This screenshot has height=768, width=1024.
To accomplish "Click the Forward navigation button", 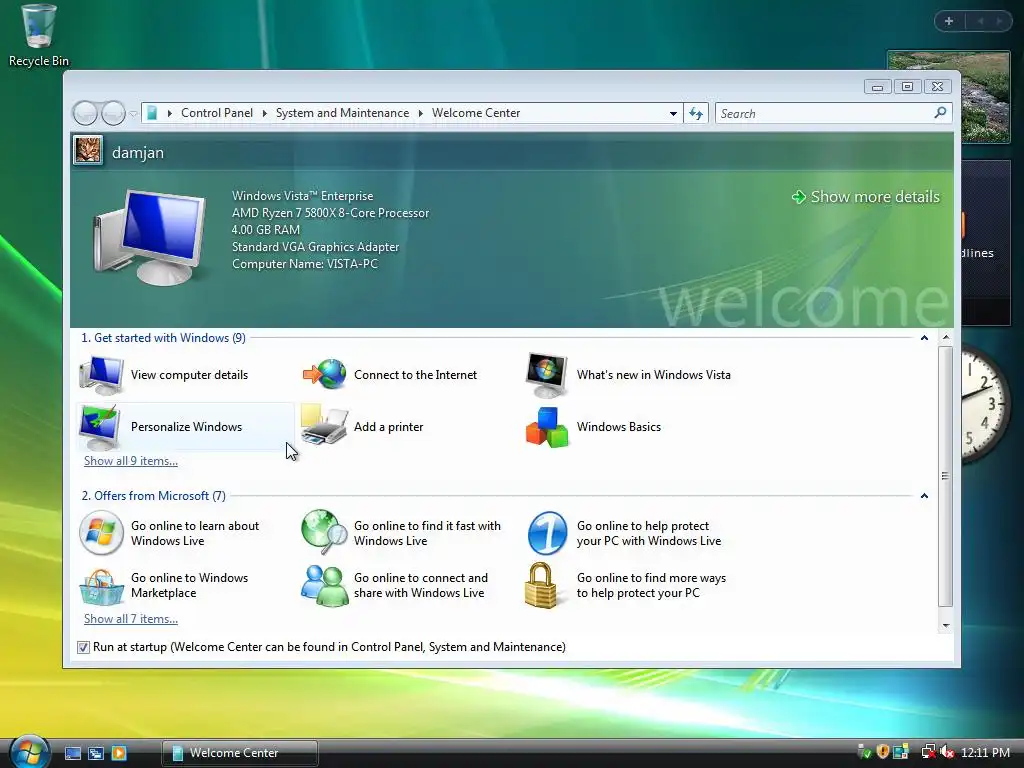I will coord(113,113).
